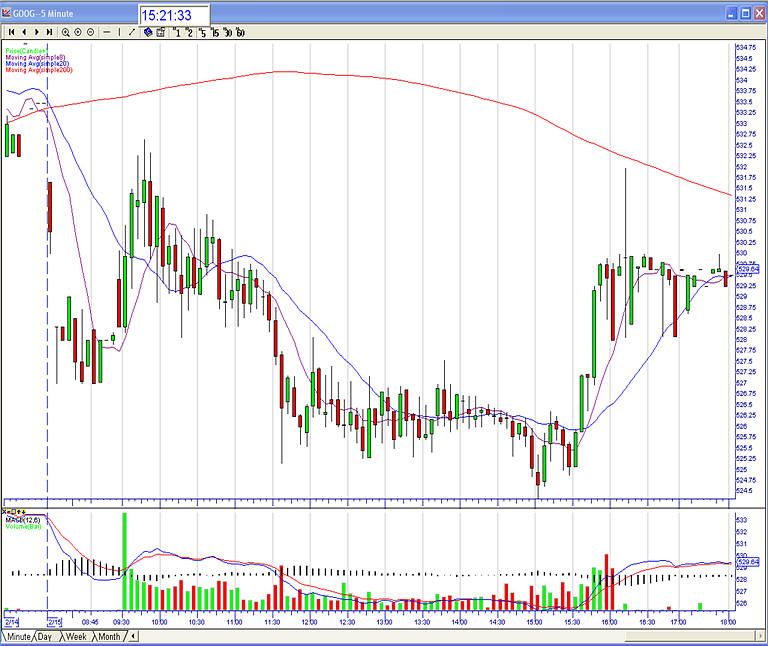
Task: Set interval to 5 minutes
Action: tap(202, 32)
